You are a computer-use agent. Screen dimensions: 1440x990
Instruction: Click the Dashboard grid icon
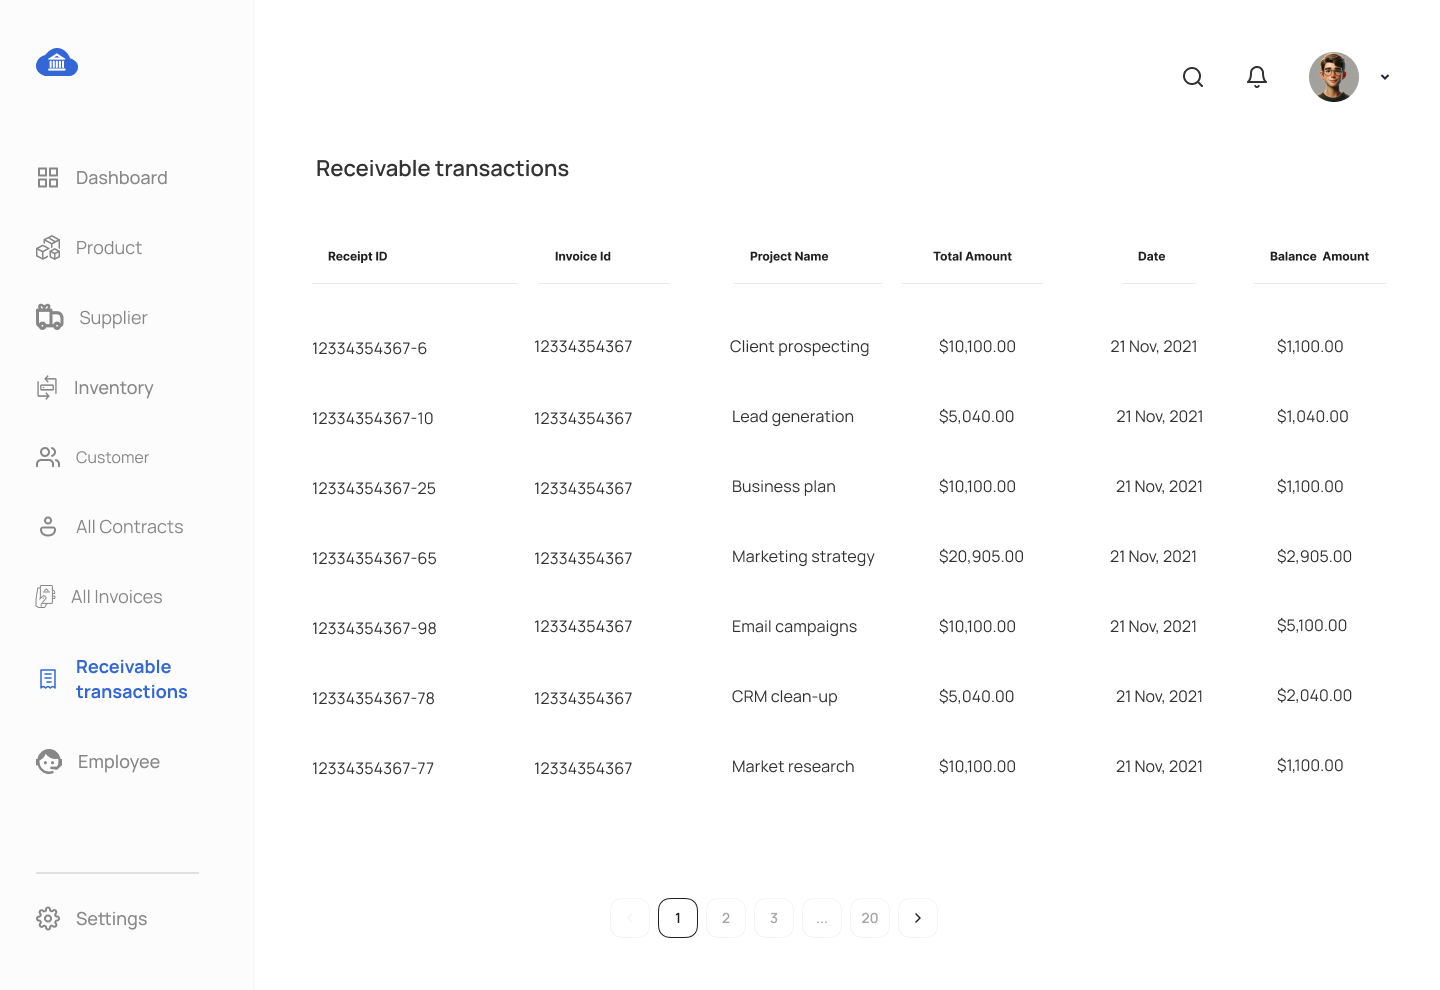coord(48,178)
